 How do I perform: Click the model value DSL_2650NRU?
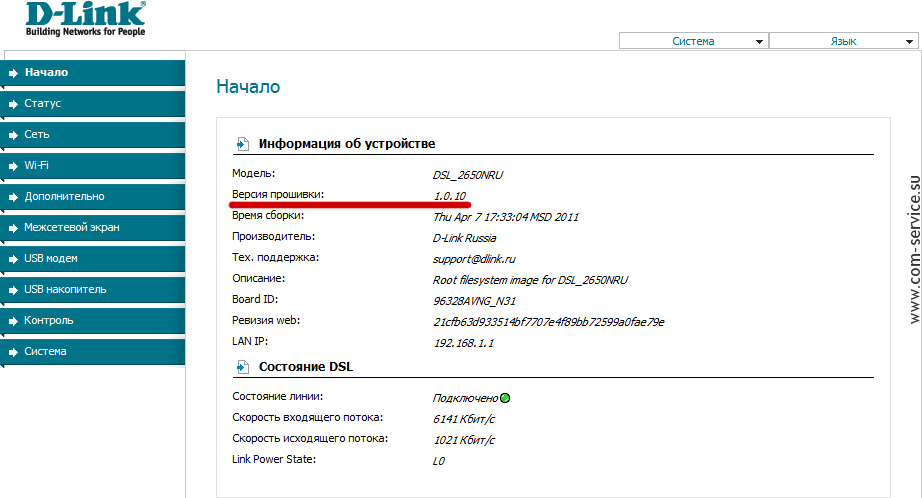468,175
